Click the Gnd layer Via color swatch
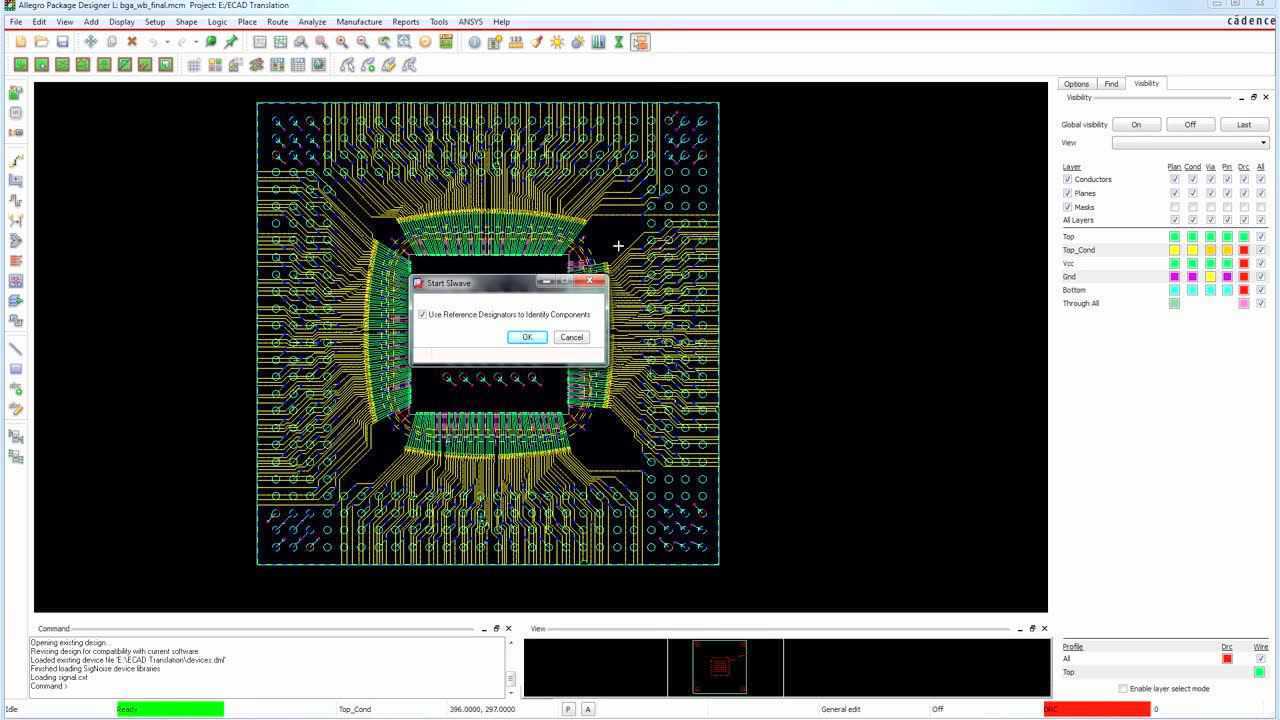This screenshot has height=720, width=1280. tap(1209, 276)
